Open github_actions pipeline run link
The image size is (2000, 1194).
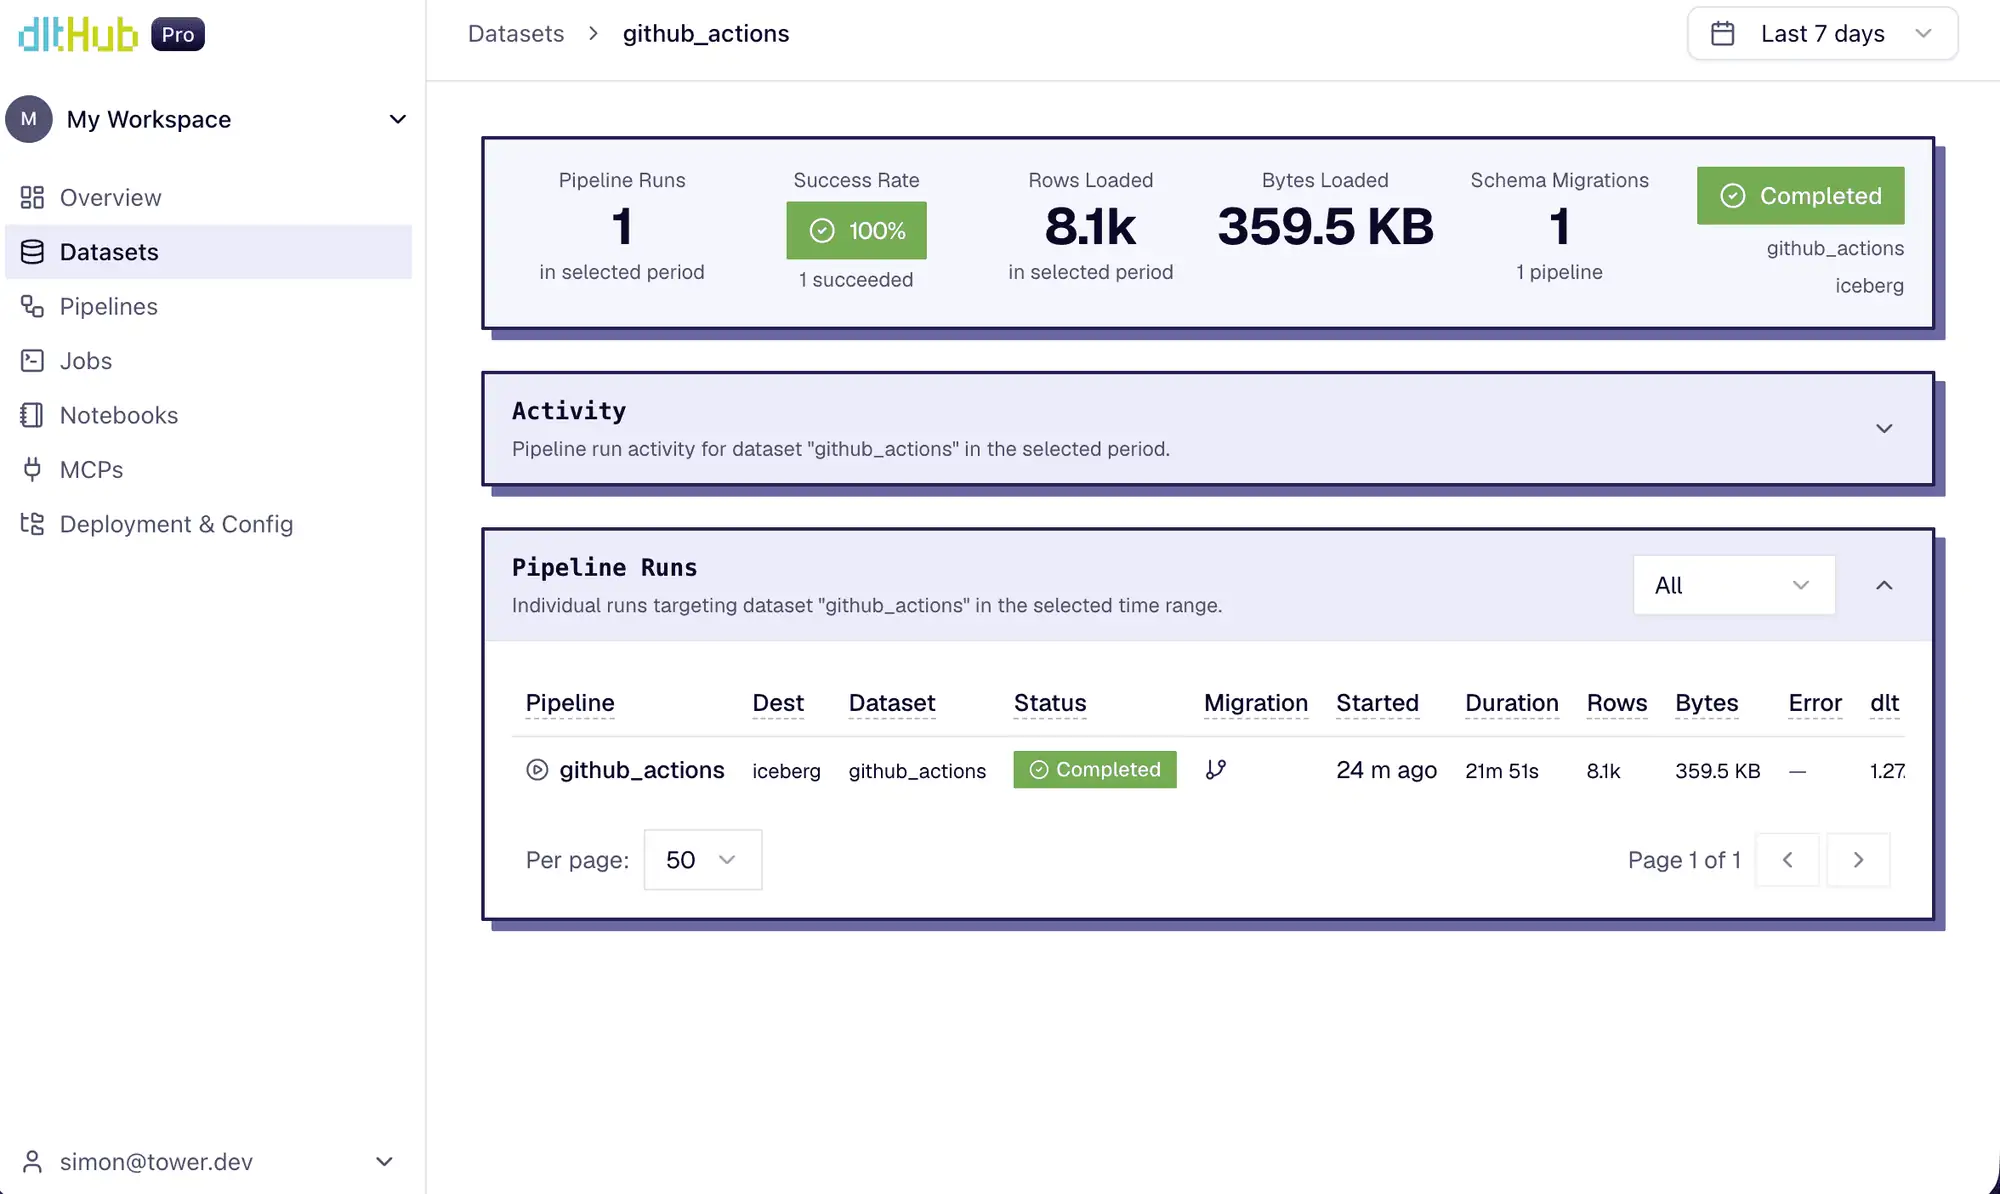coord(642,770)
